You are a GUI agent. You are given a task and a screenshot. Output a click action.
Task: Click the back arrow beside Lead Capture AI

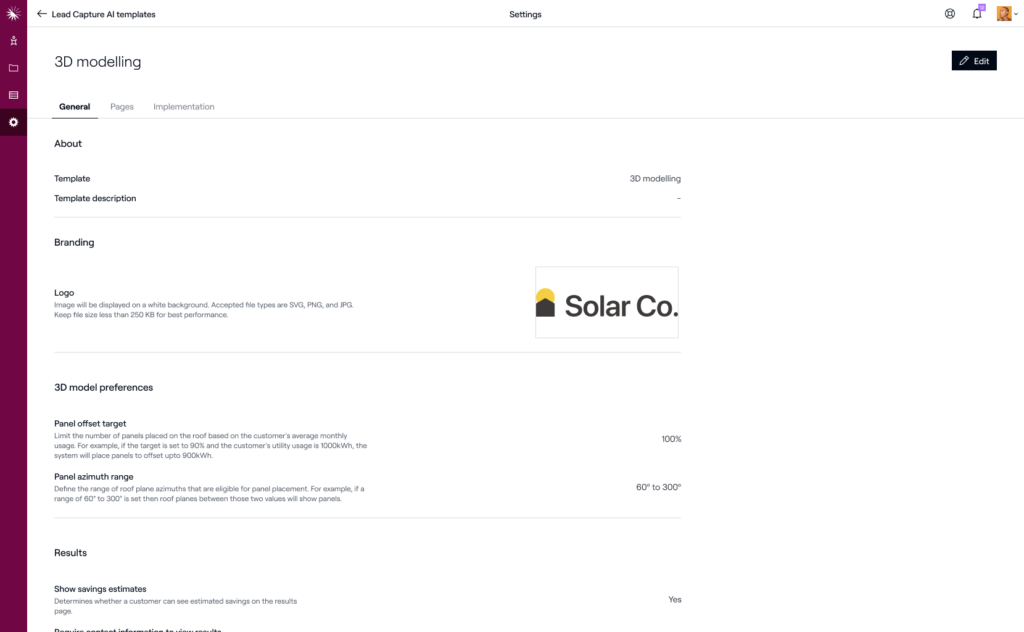pos(42,14)
